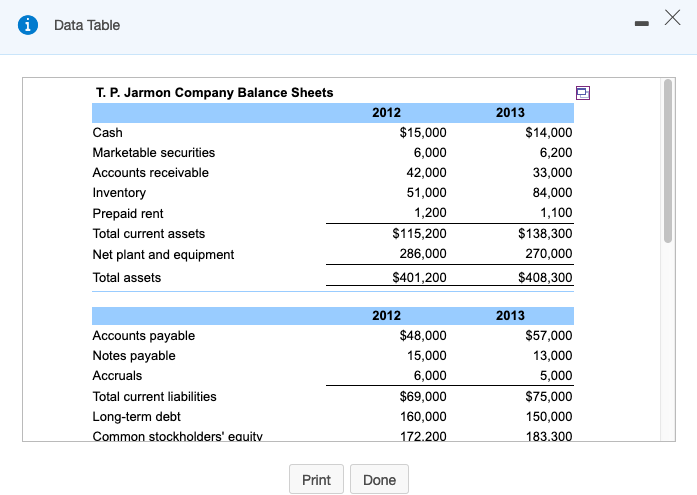Click the $115,200 total current assets value
Viewport: 697px width, 495px height.
[x=419, y=233]
